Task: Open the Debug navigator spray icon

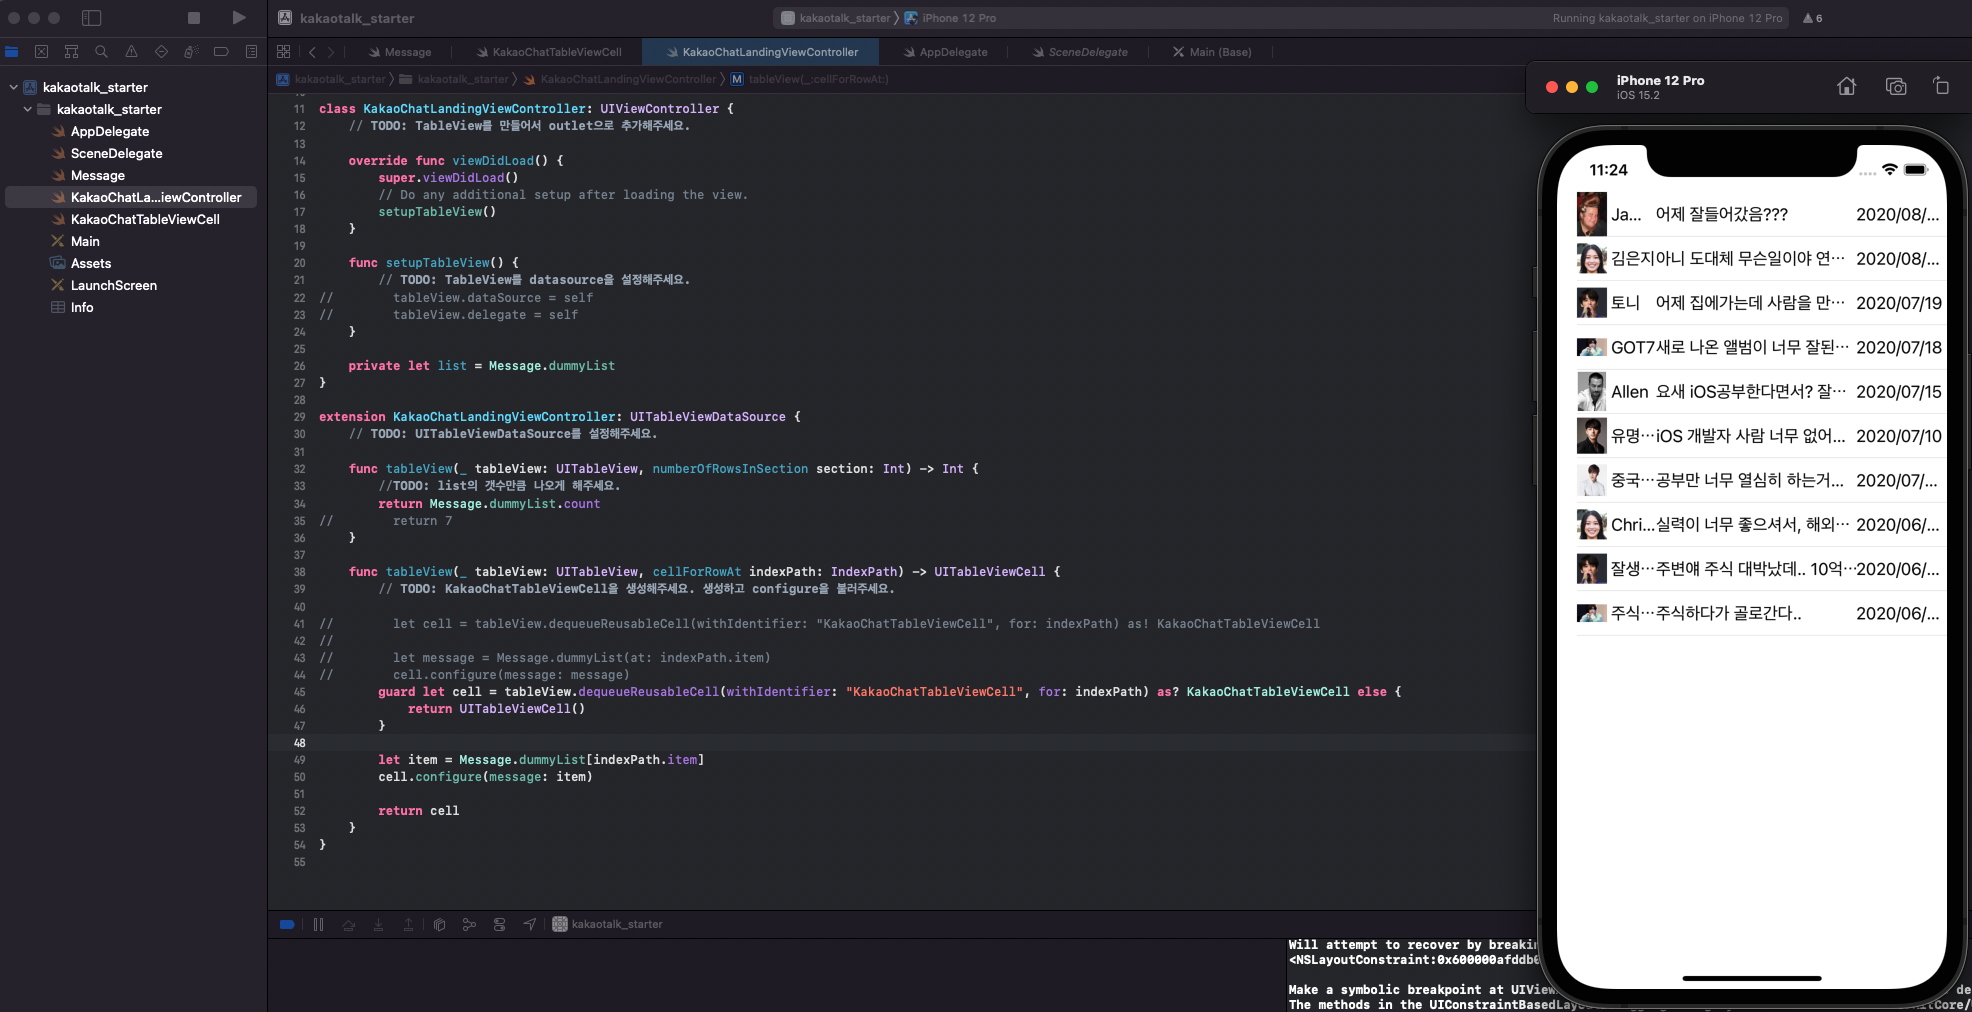Action: click(x=191, y=52)
